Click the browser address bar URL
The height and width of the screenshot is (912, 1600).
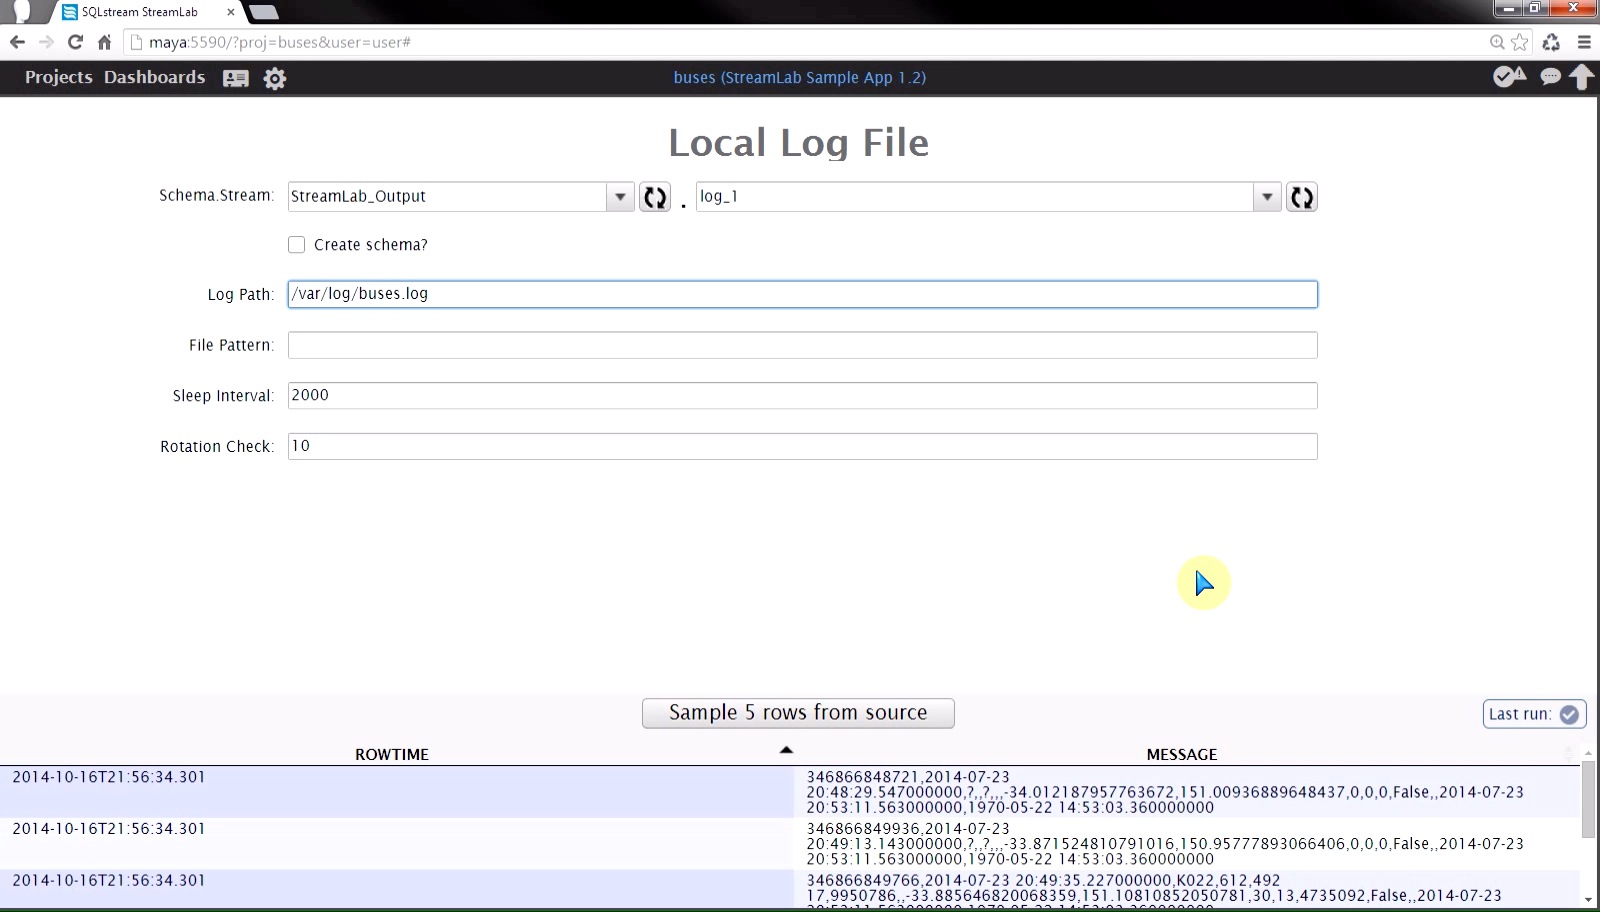coord(280,42)
